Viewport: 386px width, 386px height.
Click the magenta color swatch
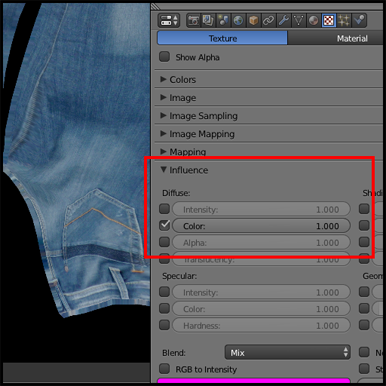[x=253, y=381]
